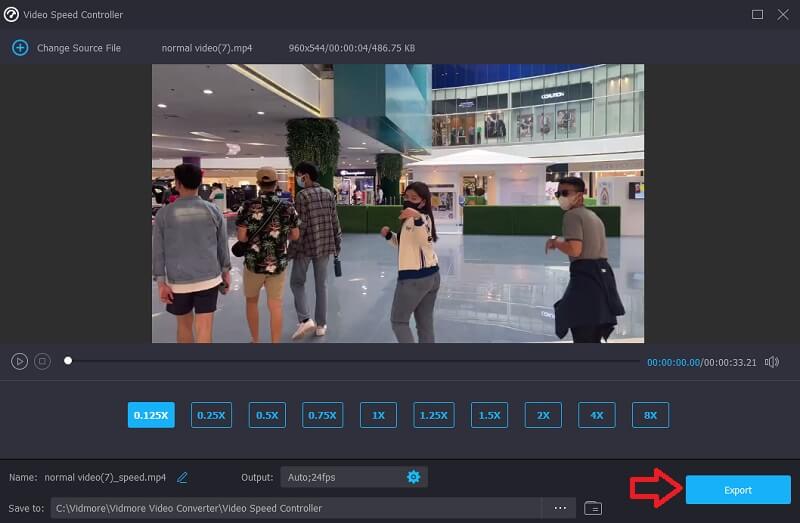Click the play button icon

click(x=19, y=361)
